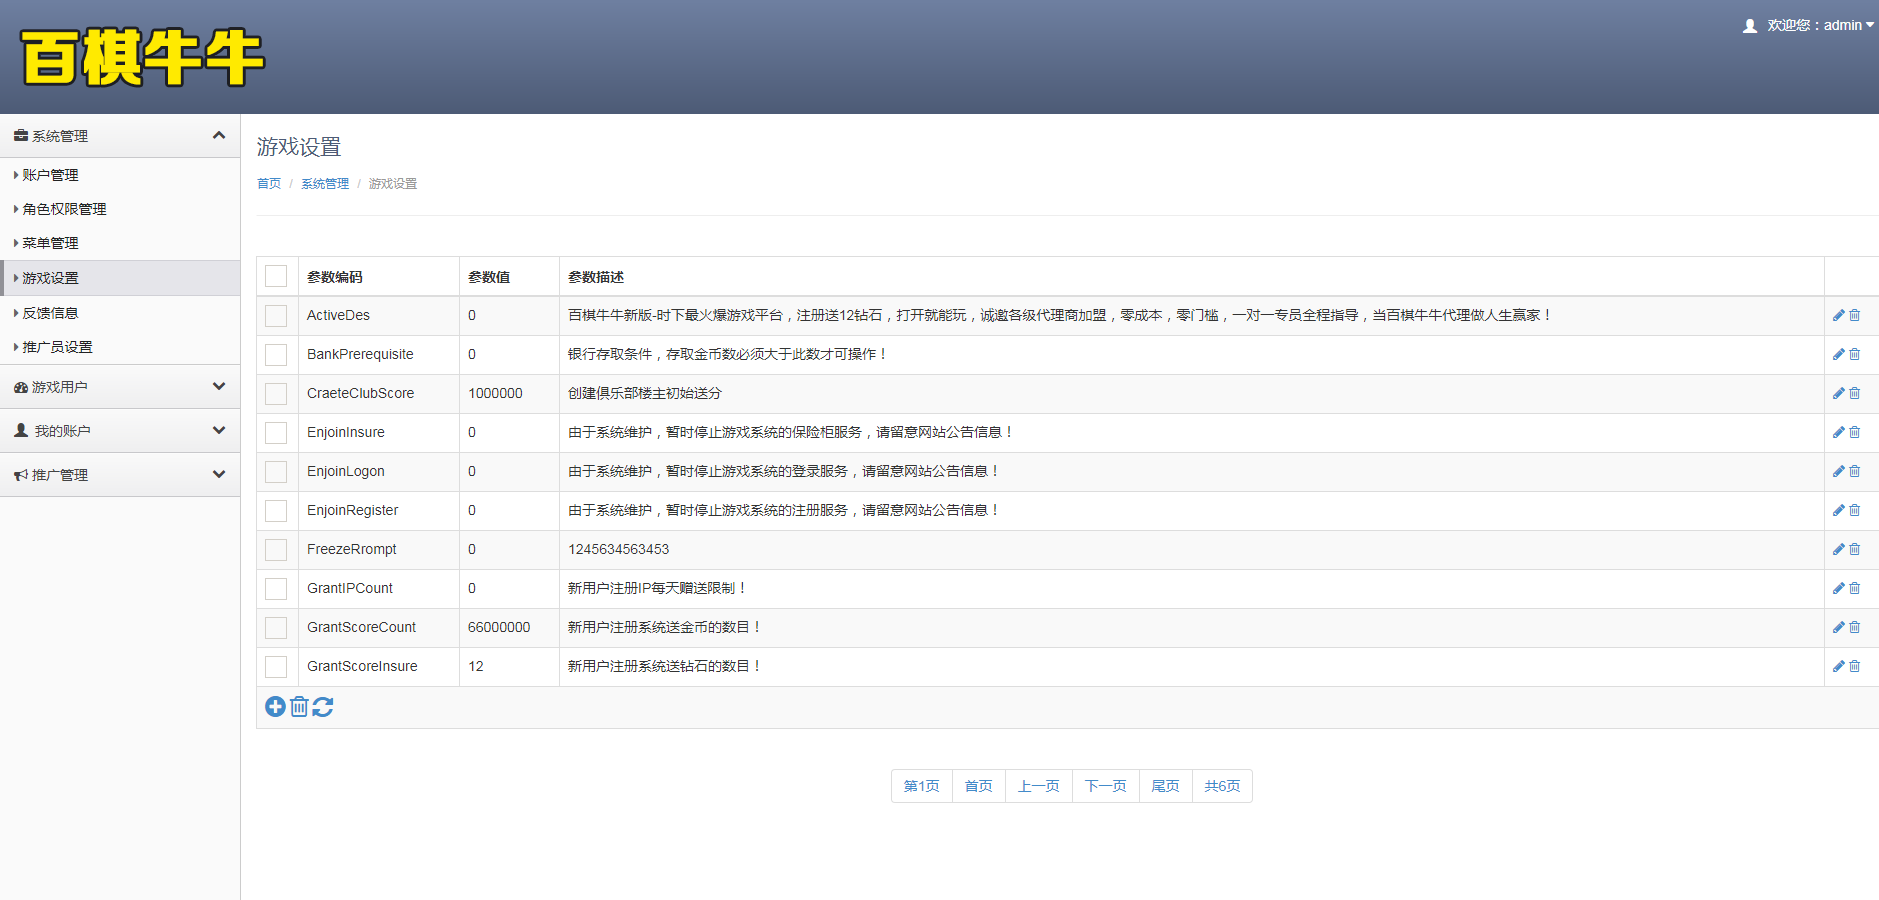The image size is (1879, 900).
Task: Click the edit pencil icon for ActiveDes row
Action: pos(1838,315)
